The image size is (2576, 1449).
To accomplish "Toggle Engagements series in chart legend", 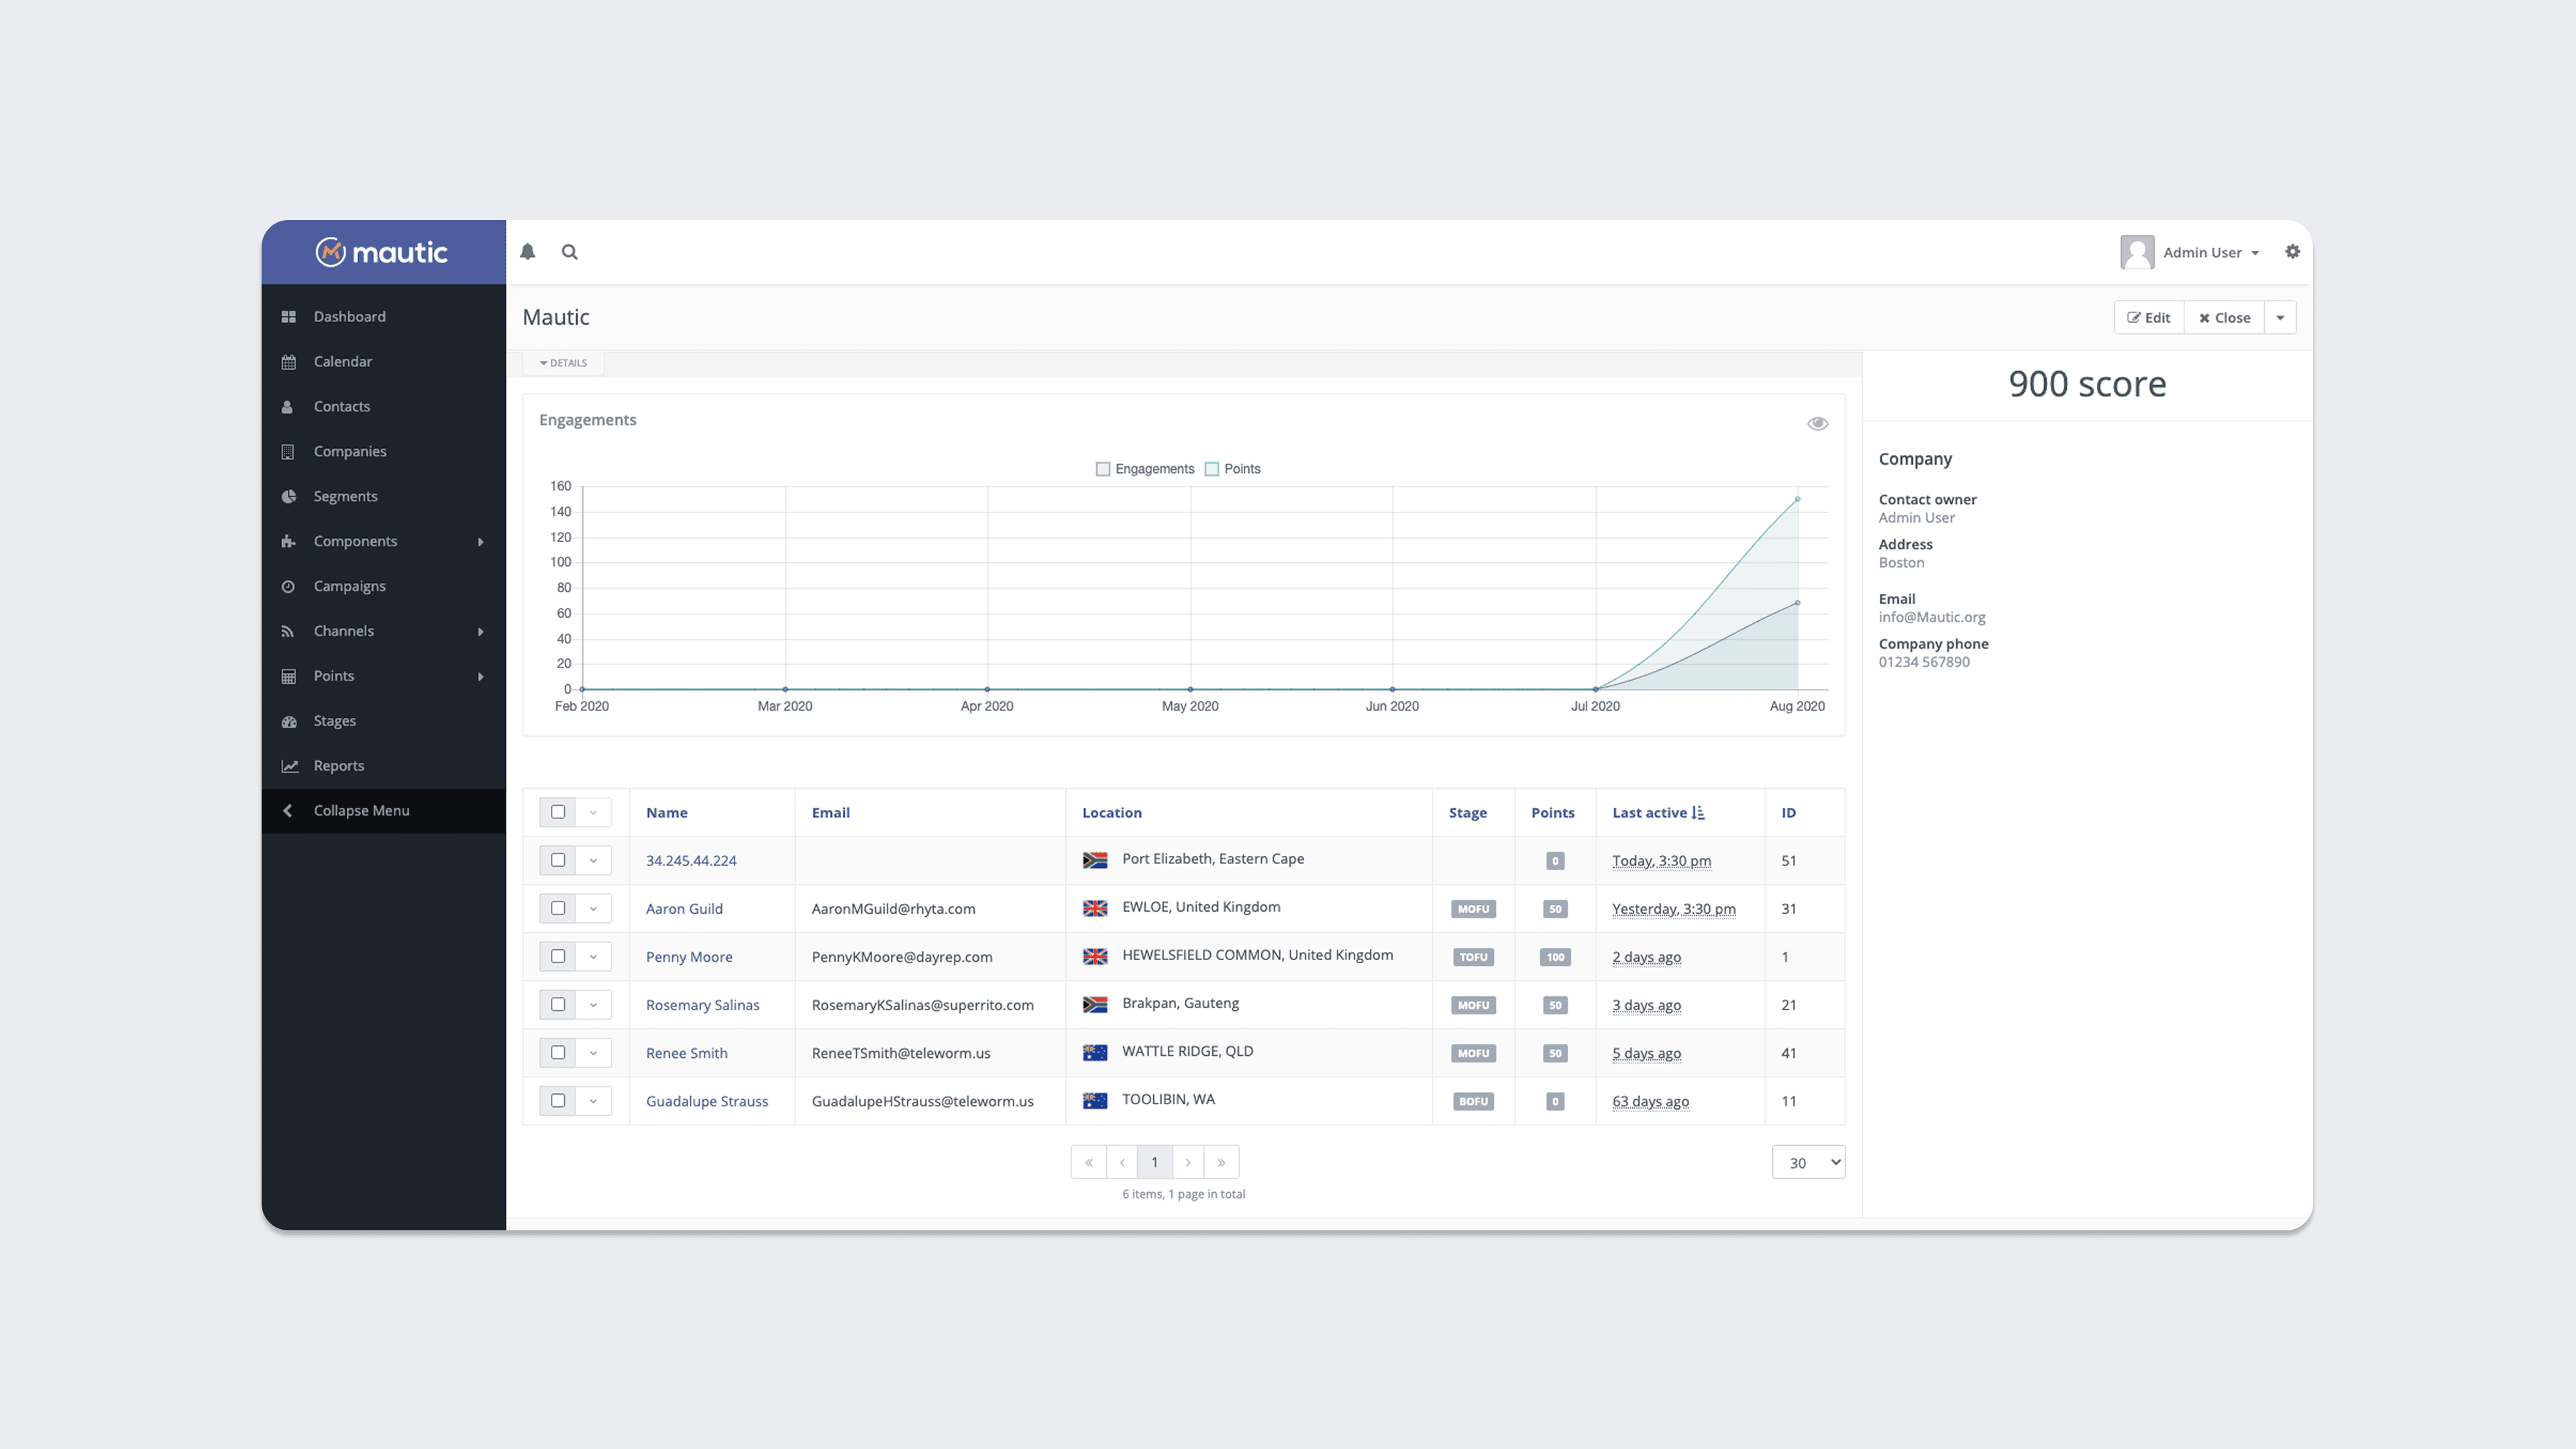I will (x=1145, y=469).
